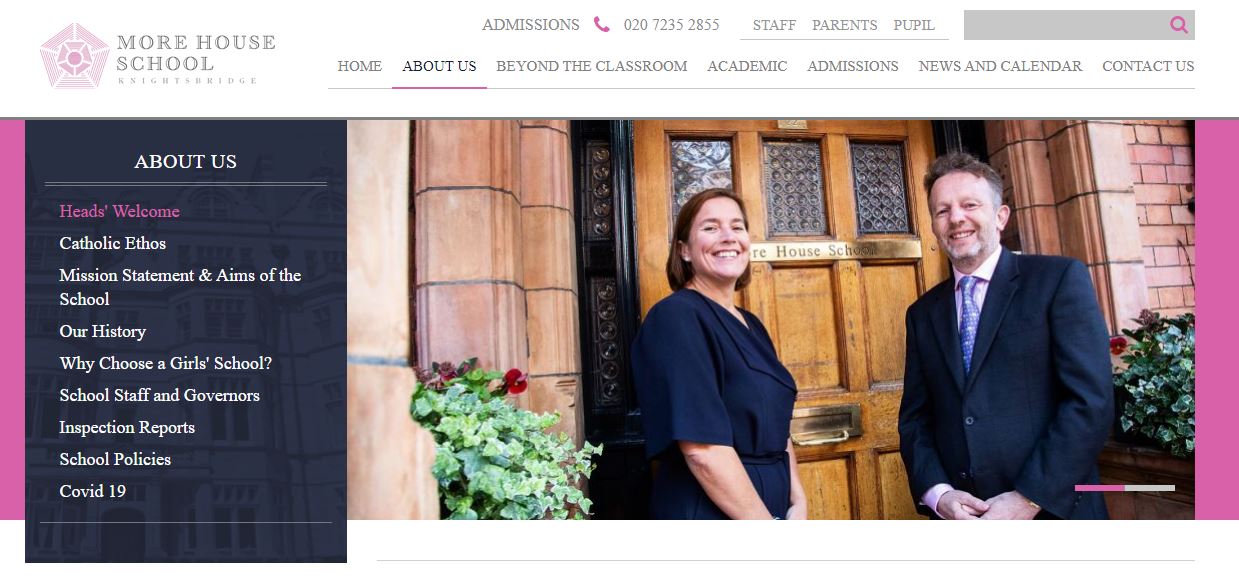The image size is (1239, 580).
Task: Select the pink active carousel indicator
Action: tap(1100, 488)
